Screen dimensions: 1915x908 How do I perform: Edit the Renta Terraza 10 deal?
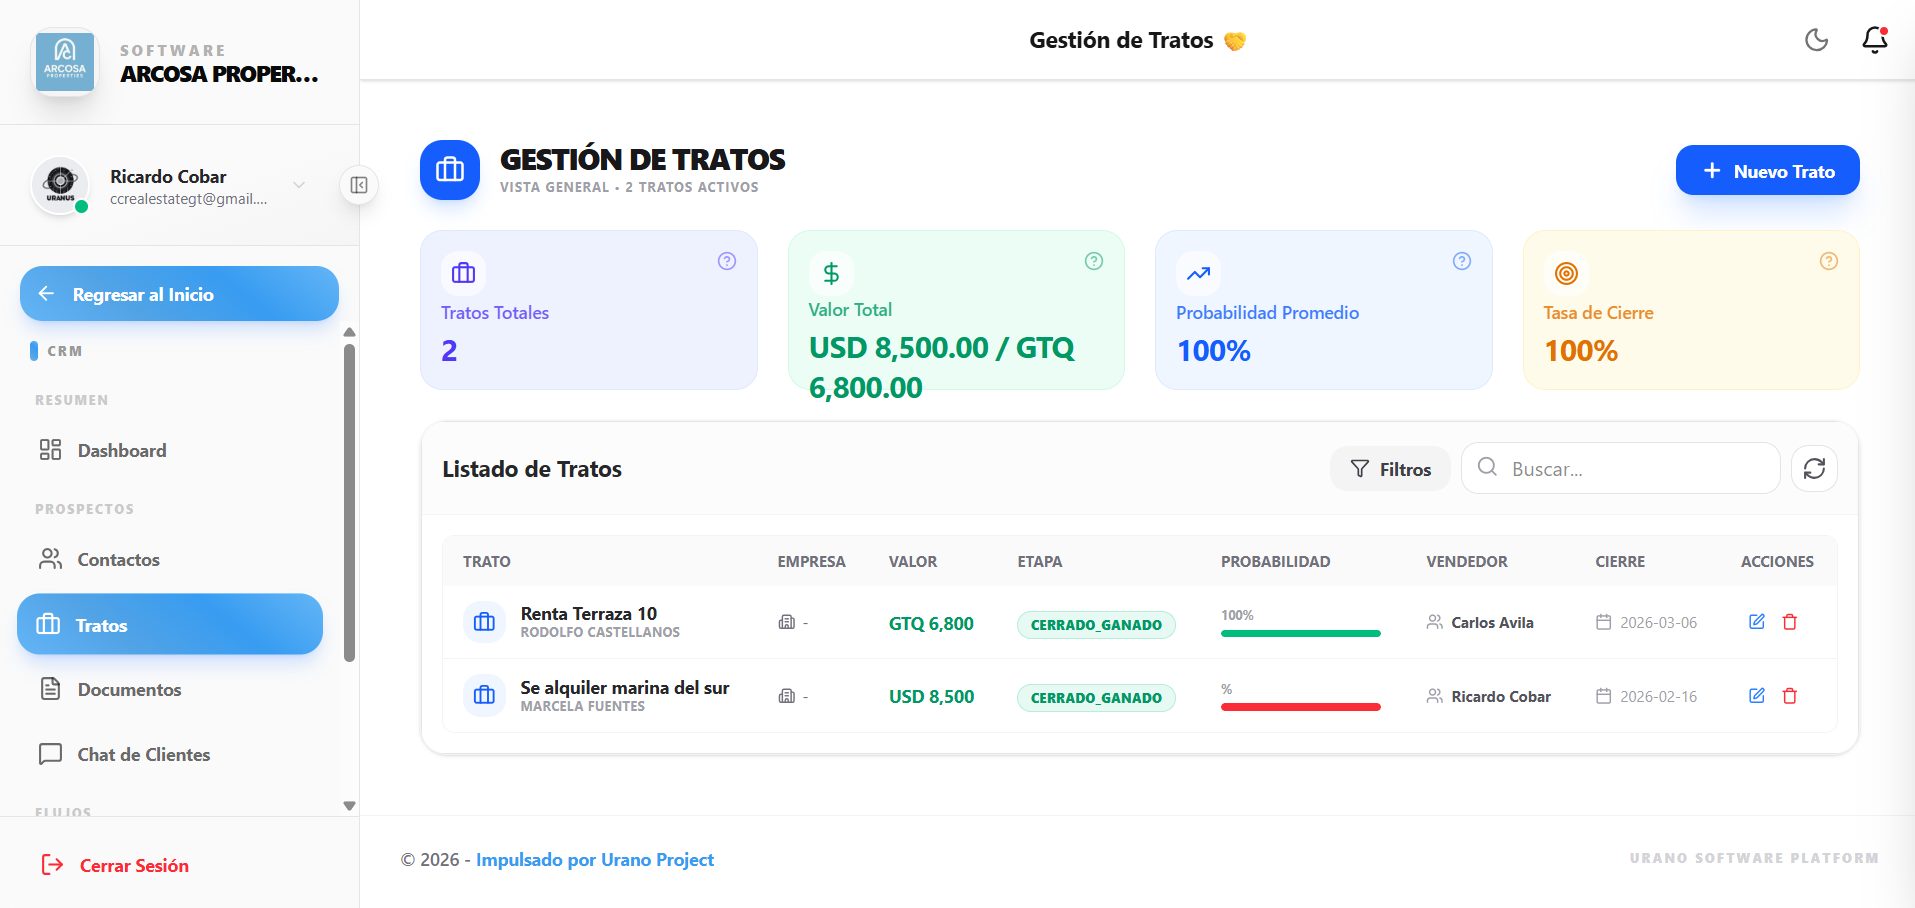pos(1757,622)
